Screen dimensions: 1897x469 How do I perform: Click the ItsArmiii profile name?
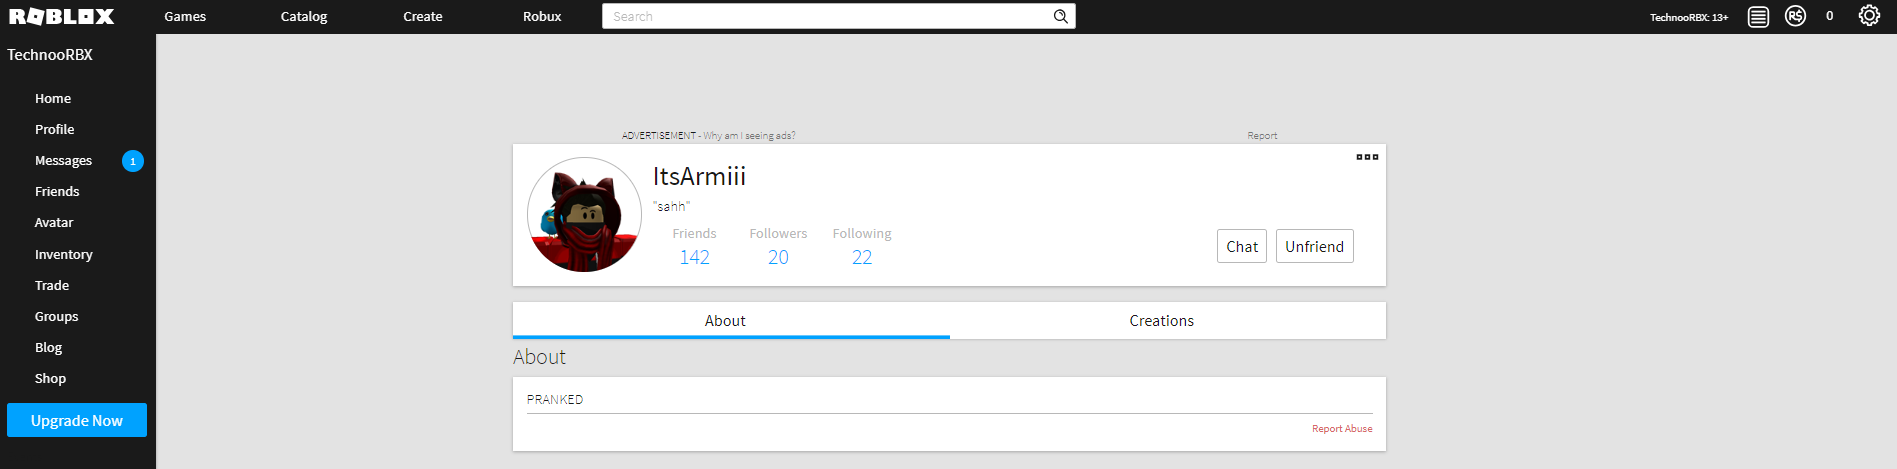pyautogui.click(x=699, y=176)
